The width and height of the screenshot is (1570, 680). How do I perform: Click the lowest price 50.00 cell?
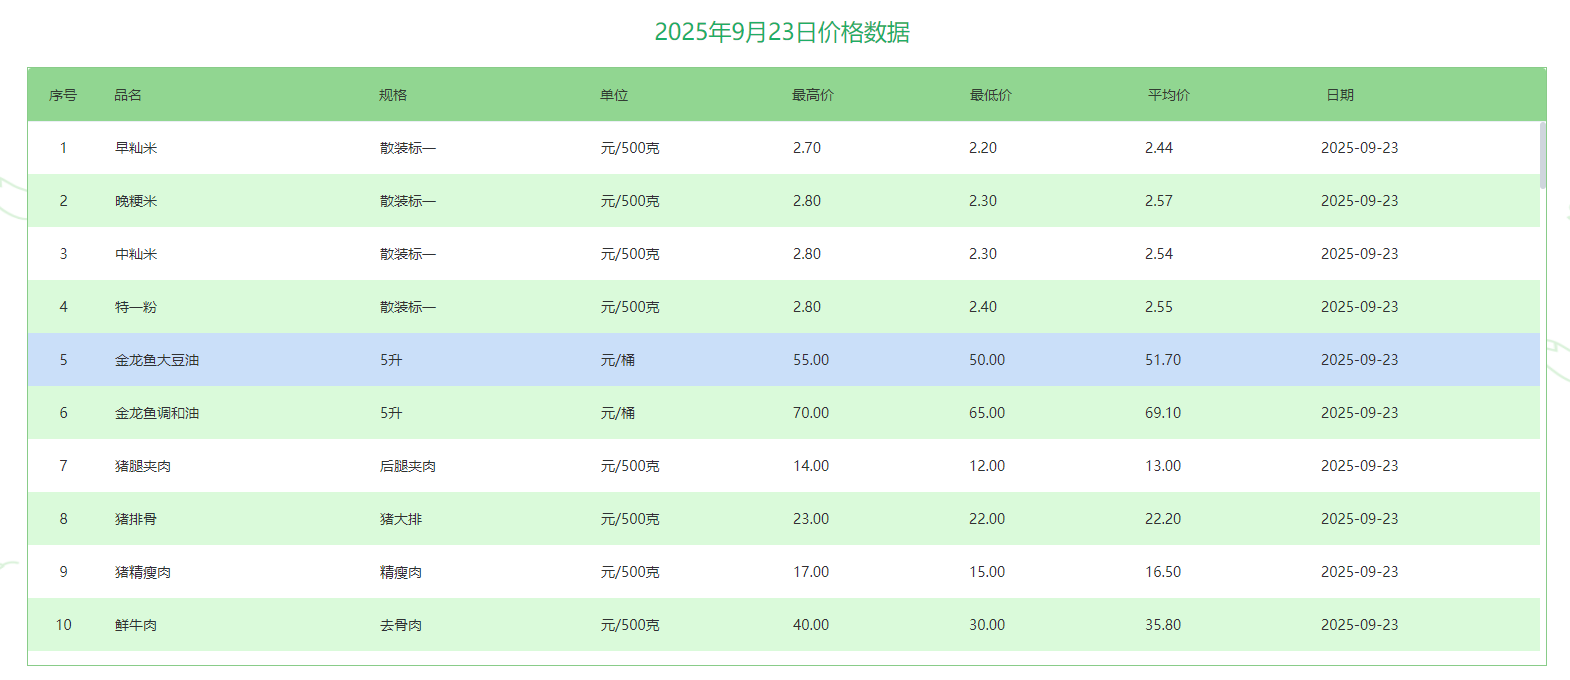(x=987, y=360)
